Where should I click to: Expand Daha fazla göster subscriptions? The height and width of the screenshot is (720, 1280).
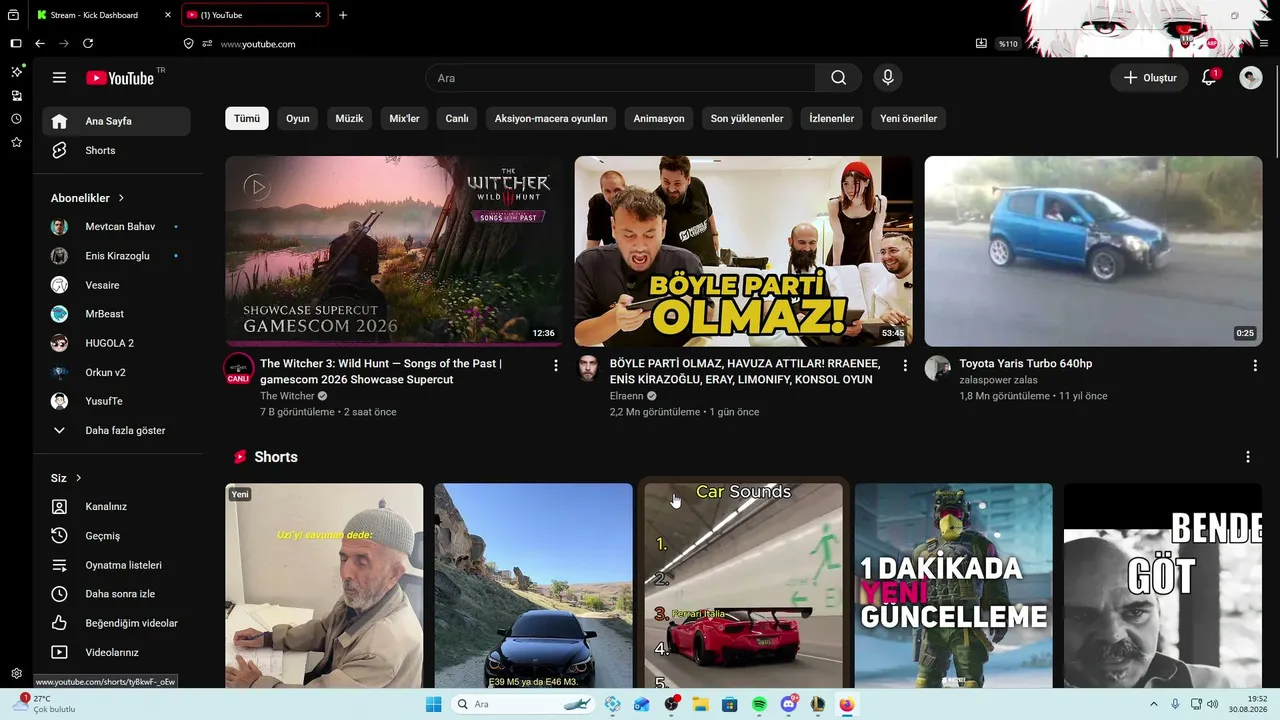point(116,430)
